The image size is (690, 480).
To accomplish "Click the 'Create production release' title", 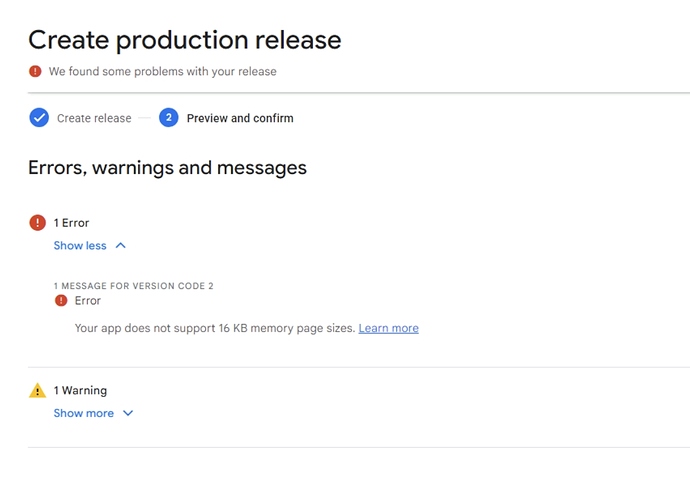I will tap(184, 40).
